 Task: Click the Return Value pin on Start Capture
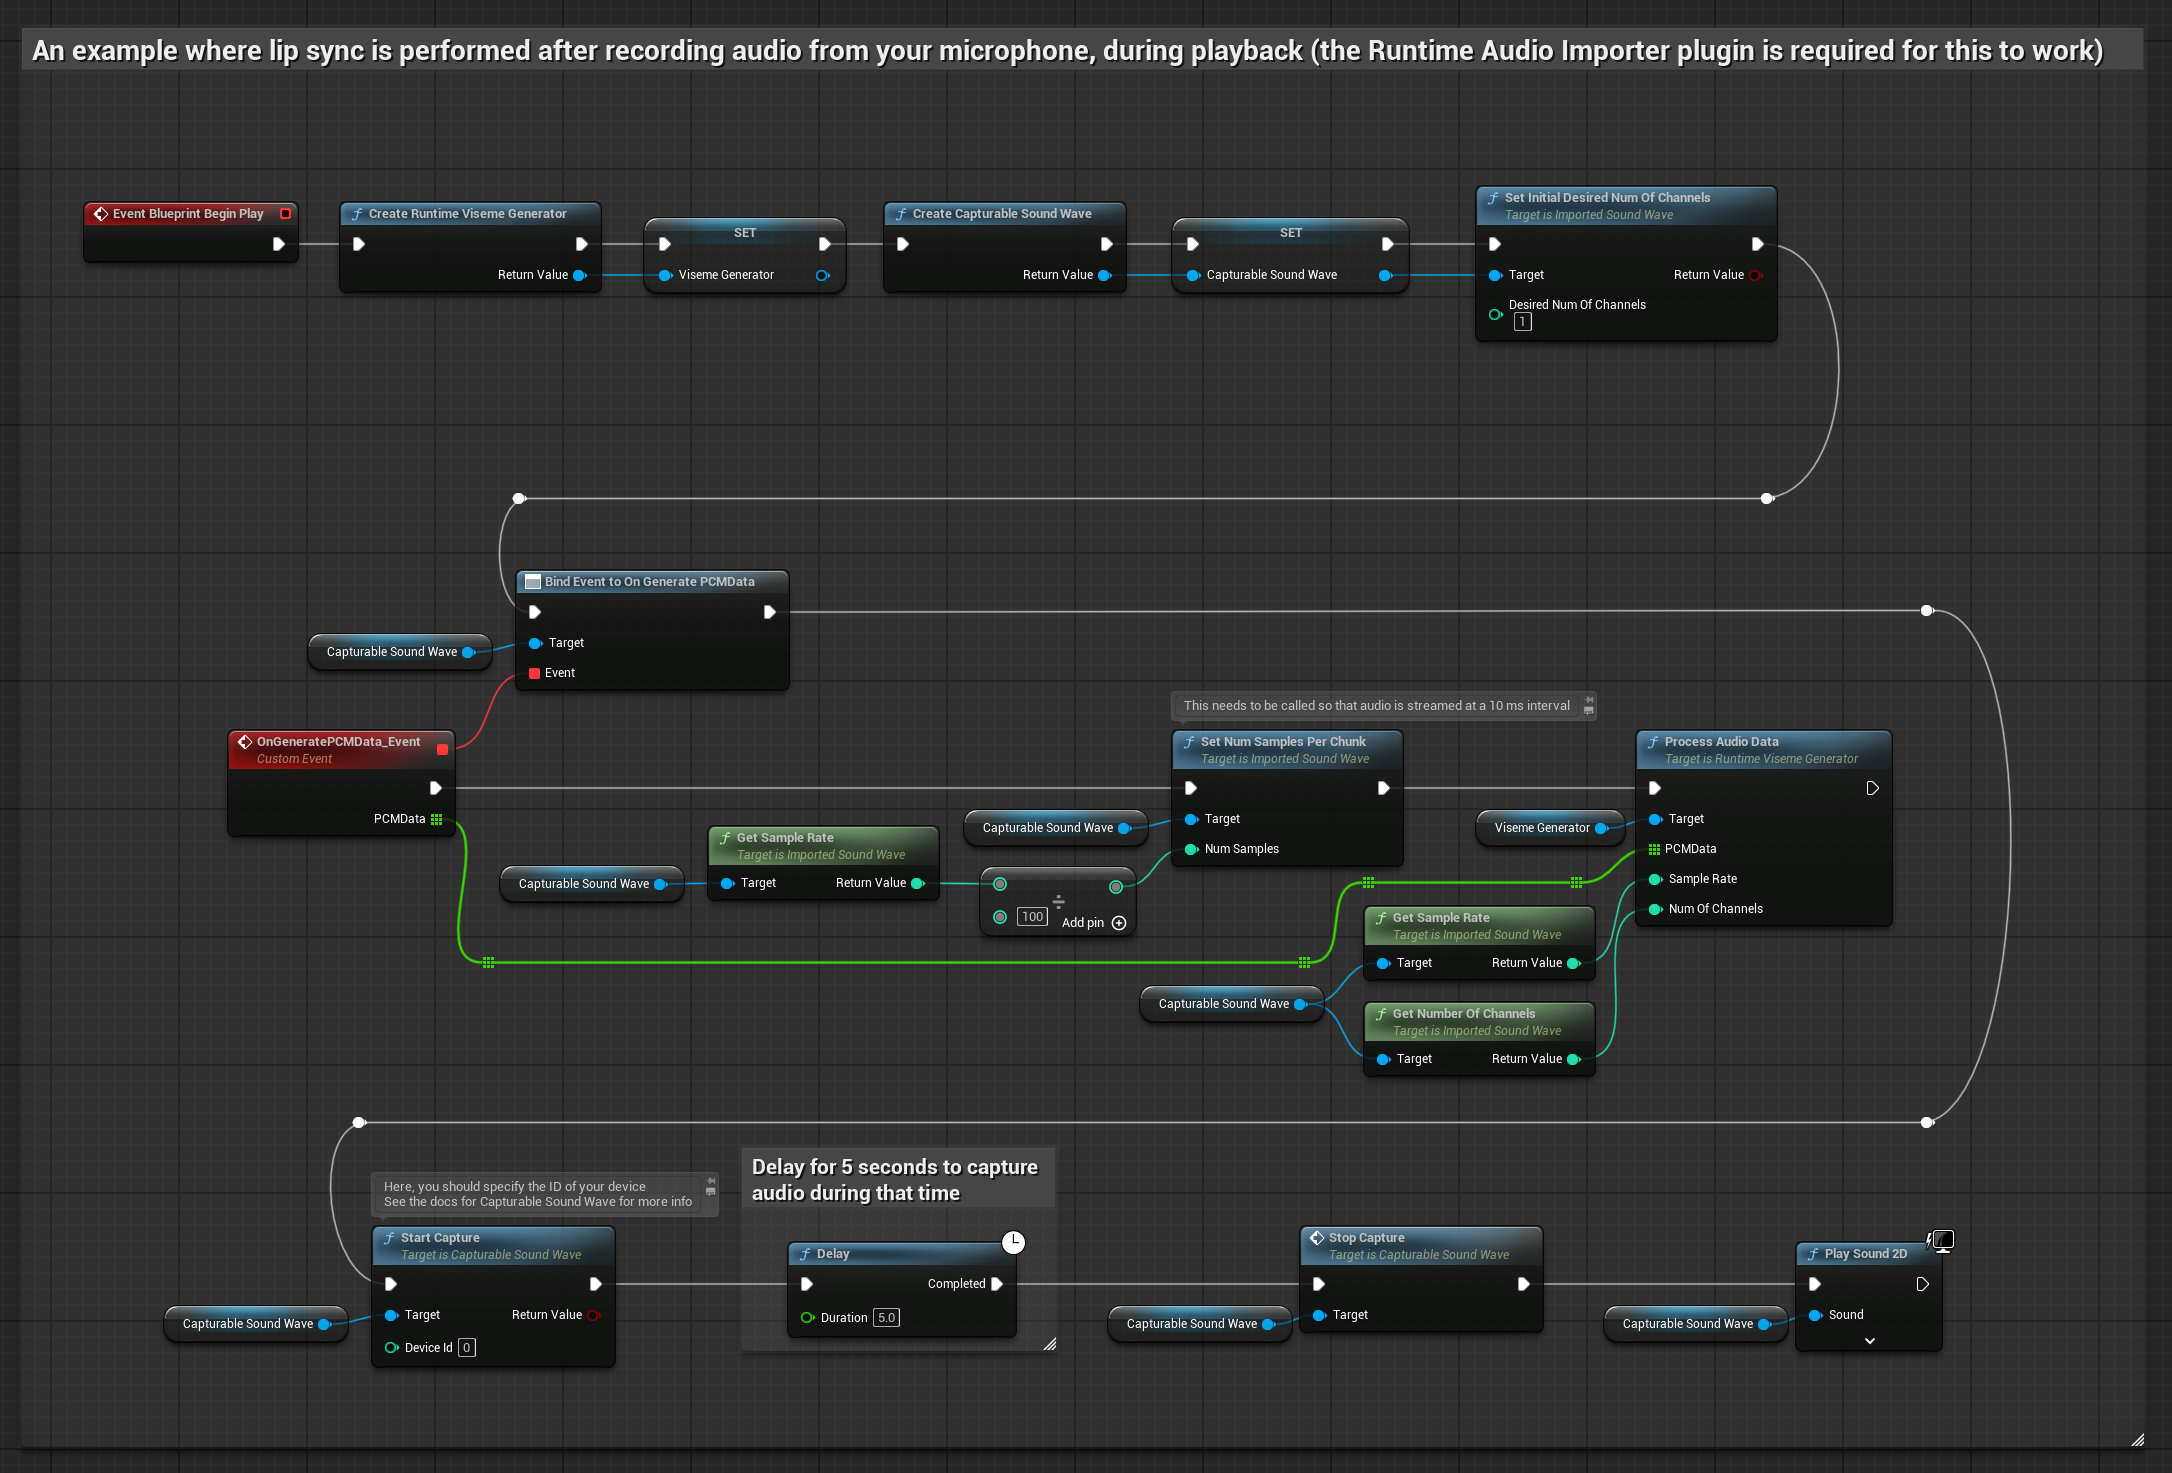pyautogui.click(x=594, y=1315)
